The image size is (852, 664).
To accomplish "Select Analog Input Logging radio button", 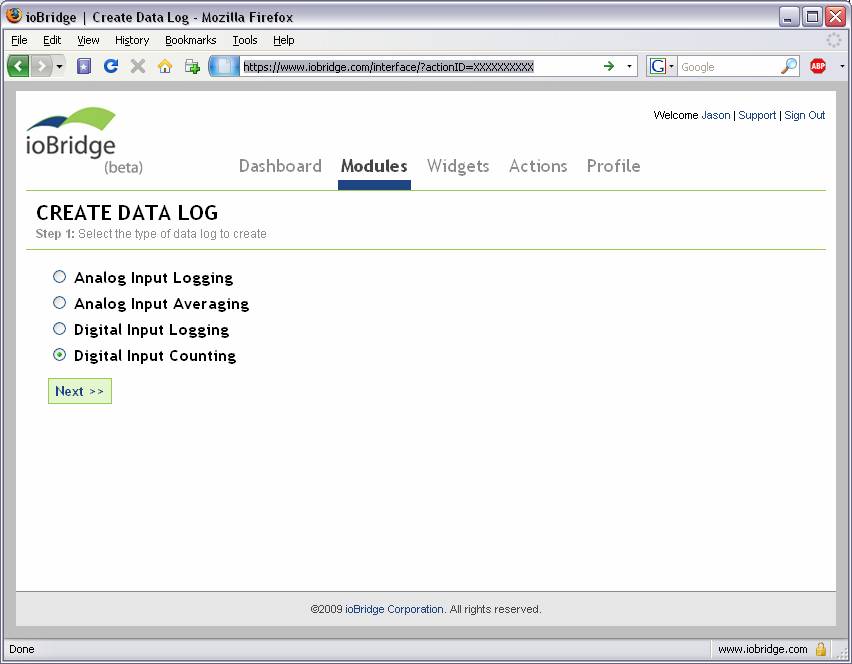I will [x=59, y=277].
